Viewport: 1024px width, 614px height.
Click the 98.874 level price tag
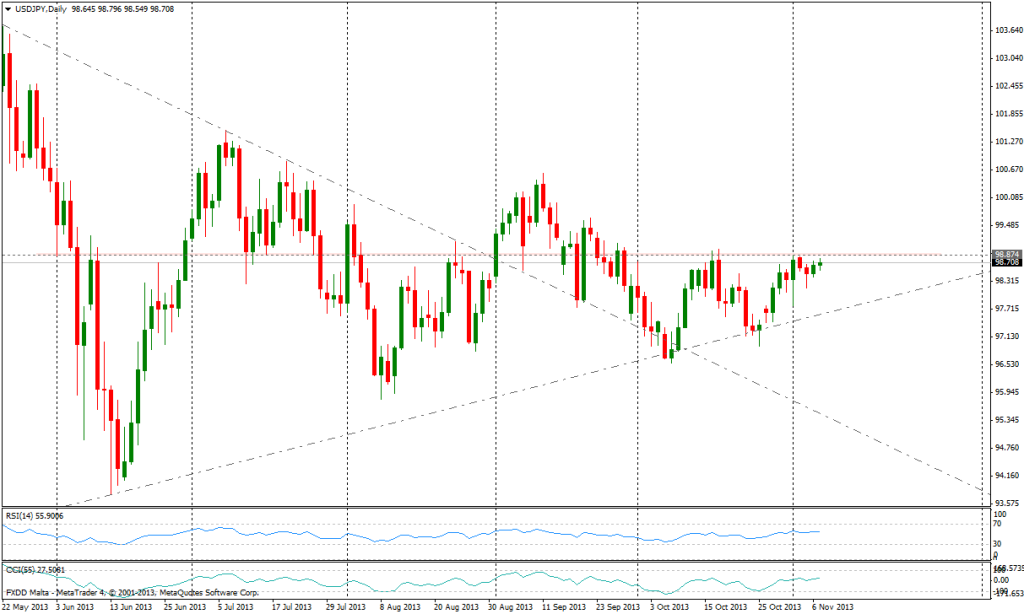[x=1006, y=253]
